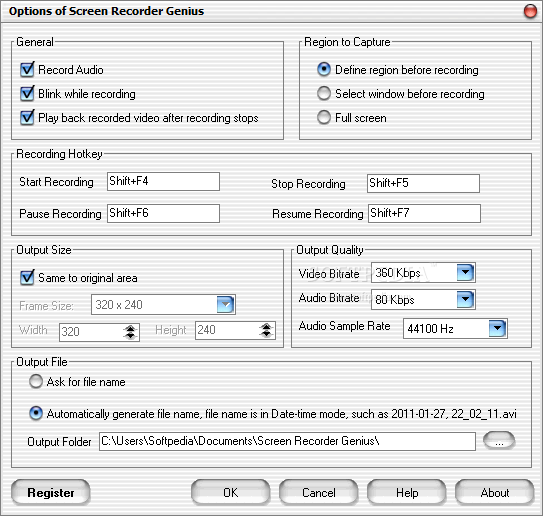Close the options dialog with red button
The width and height of the screenshot is (543, 516).
(x=530, y=11)
